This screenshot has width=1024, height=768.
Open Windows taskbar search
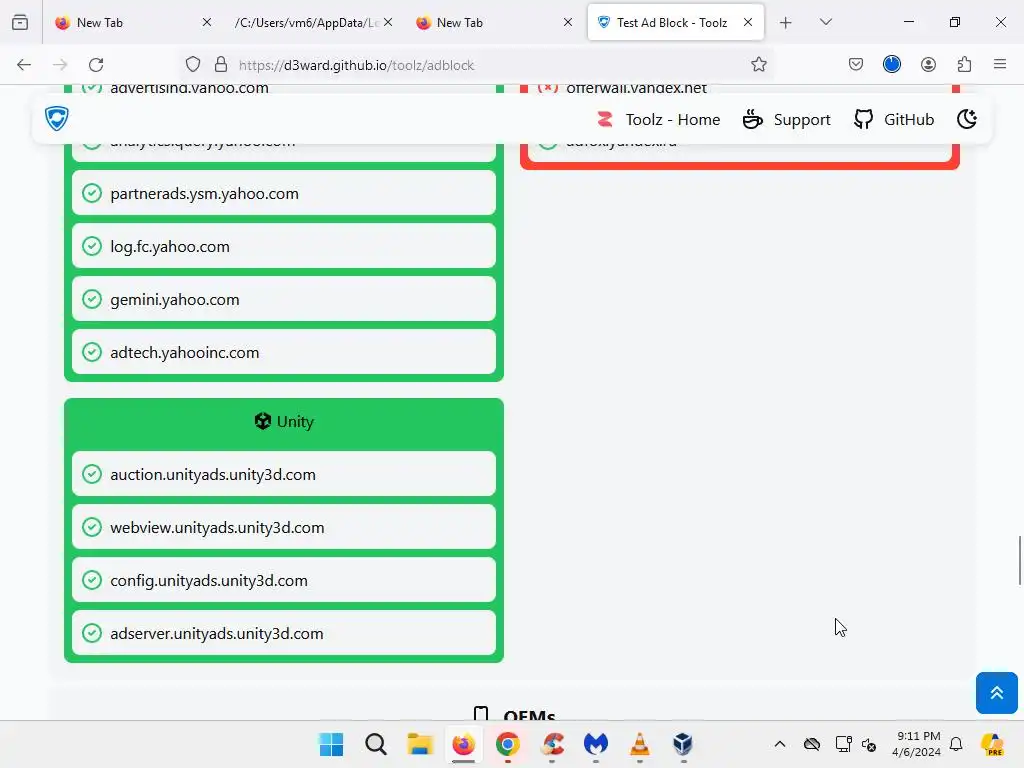click(x=376, y=744)
